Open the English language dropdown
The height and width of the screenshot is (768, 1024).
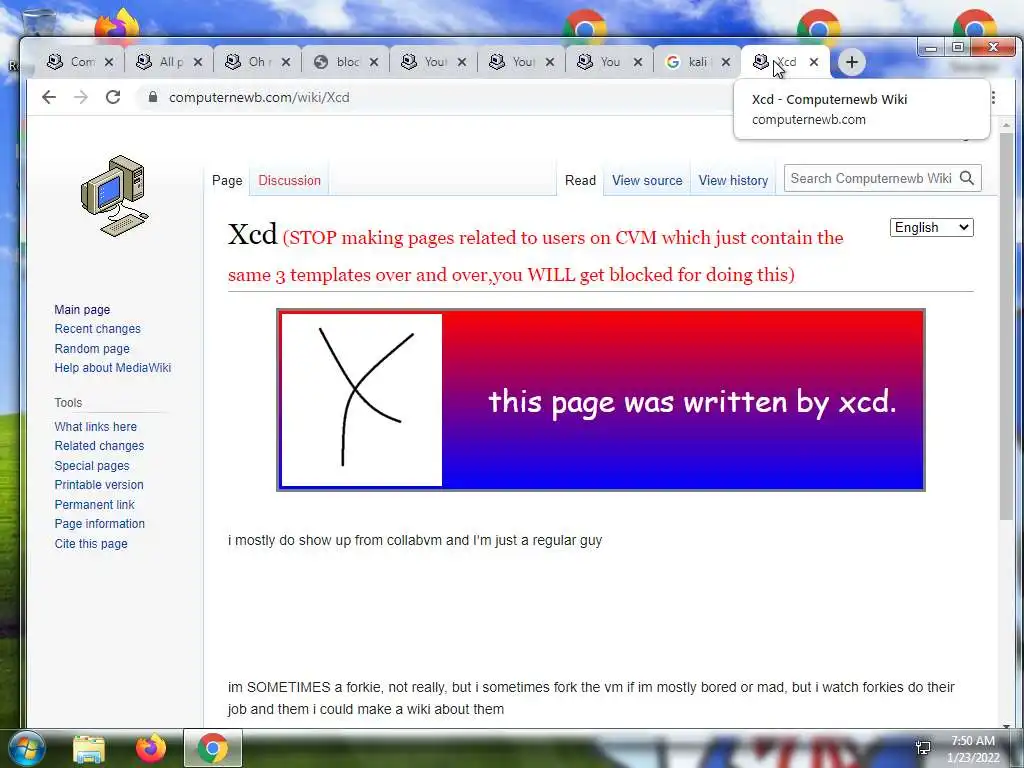tap(931, 227)
